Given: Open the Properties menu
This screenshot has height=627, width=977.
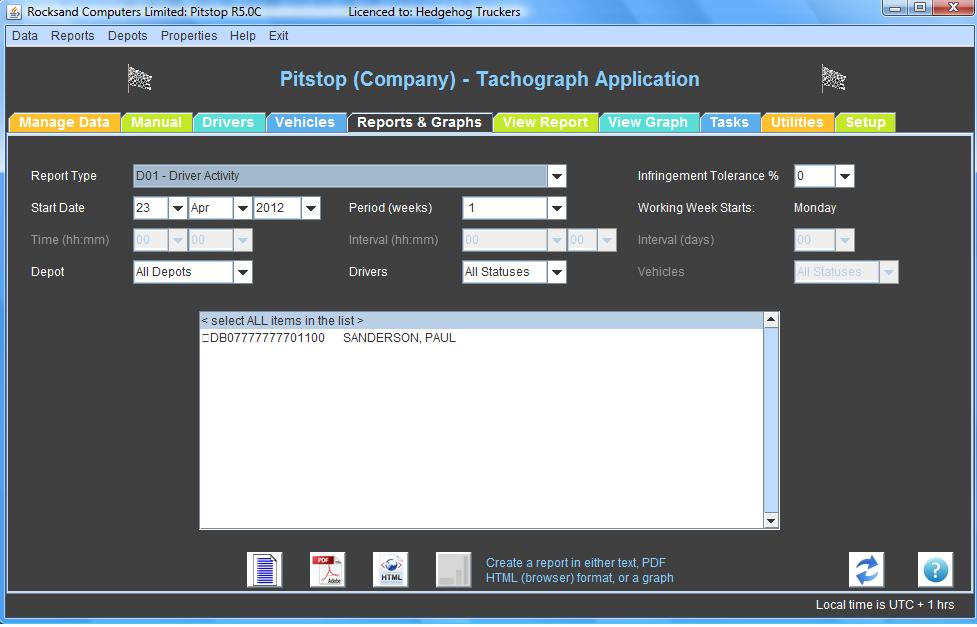Looking at the screenshot, I should pyautogui.click(x=189, y=36).
